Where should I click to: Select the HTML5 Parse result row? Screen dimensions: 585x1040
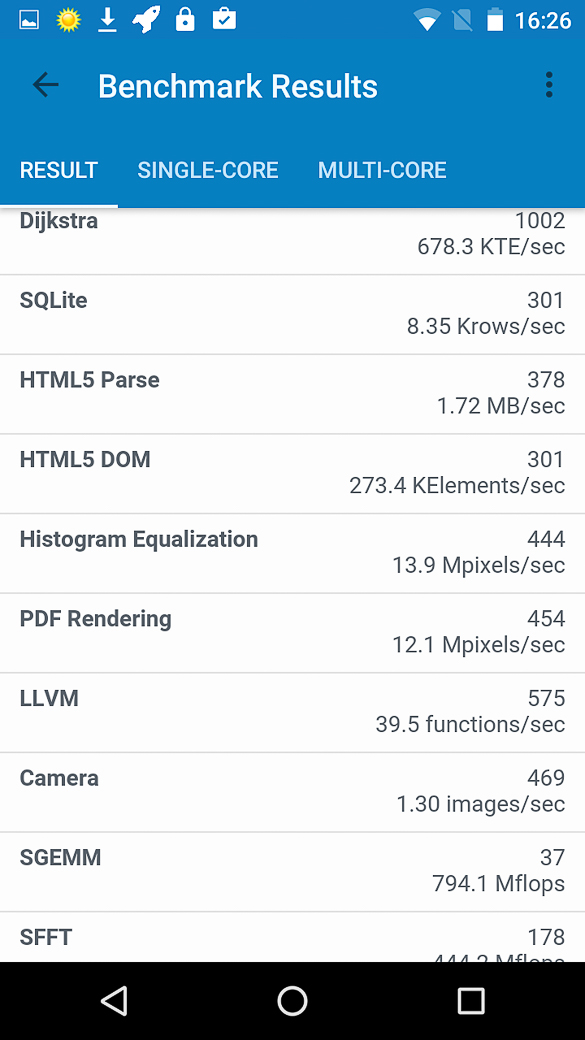pos(292,394)
